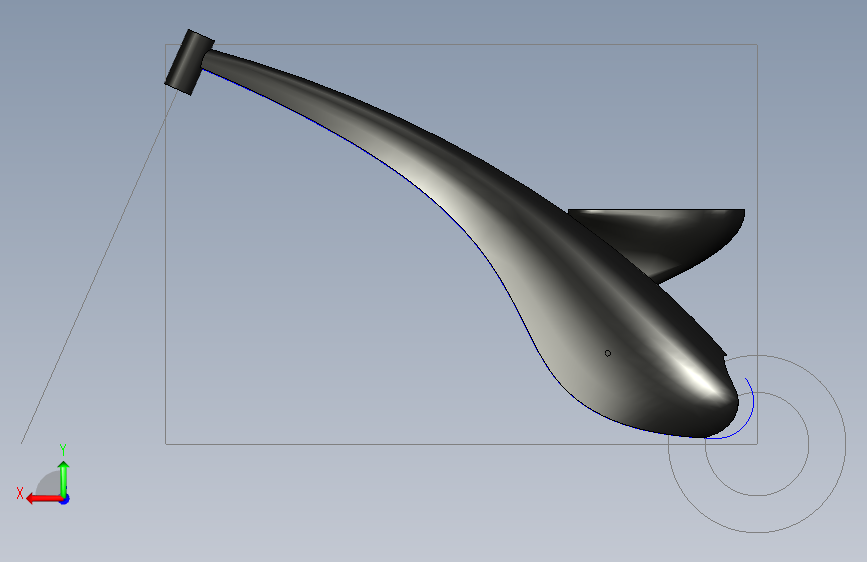The height and width of the screenshot is (562, 867).
Task: Click the red X axis arrow
Action: [44, 499]
